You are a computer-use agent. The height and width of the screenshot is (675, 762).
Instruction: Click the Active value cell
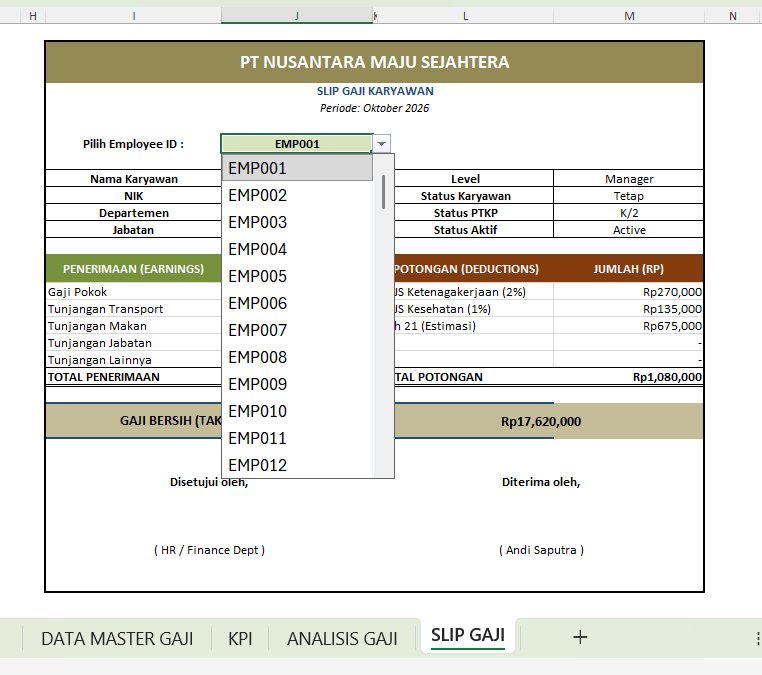(629, 230)
